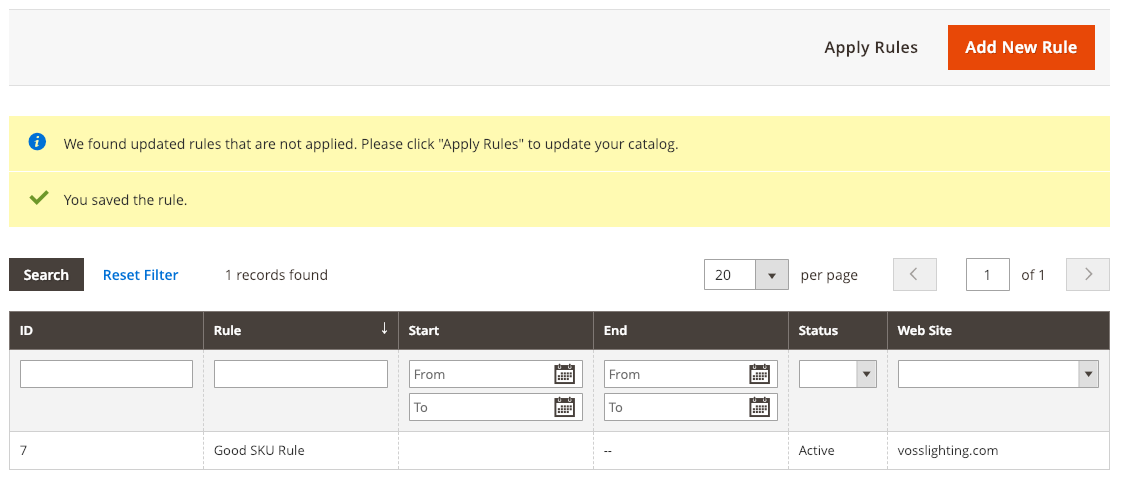Open the Start From date calendar icon
This screenshot has width=1123, height=483.
tap(564, 374)
